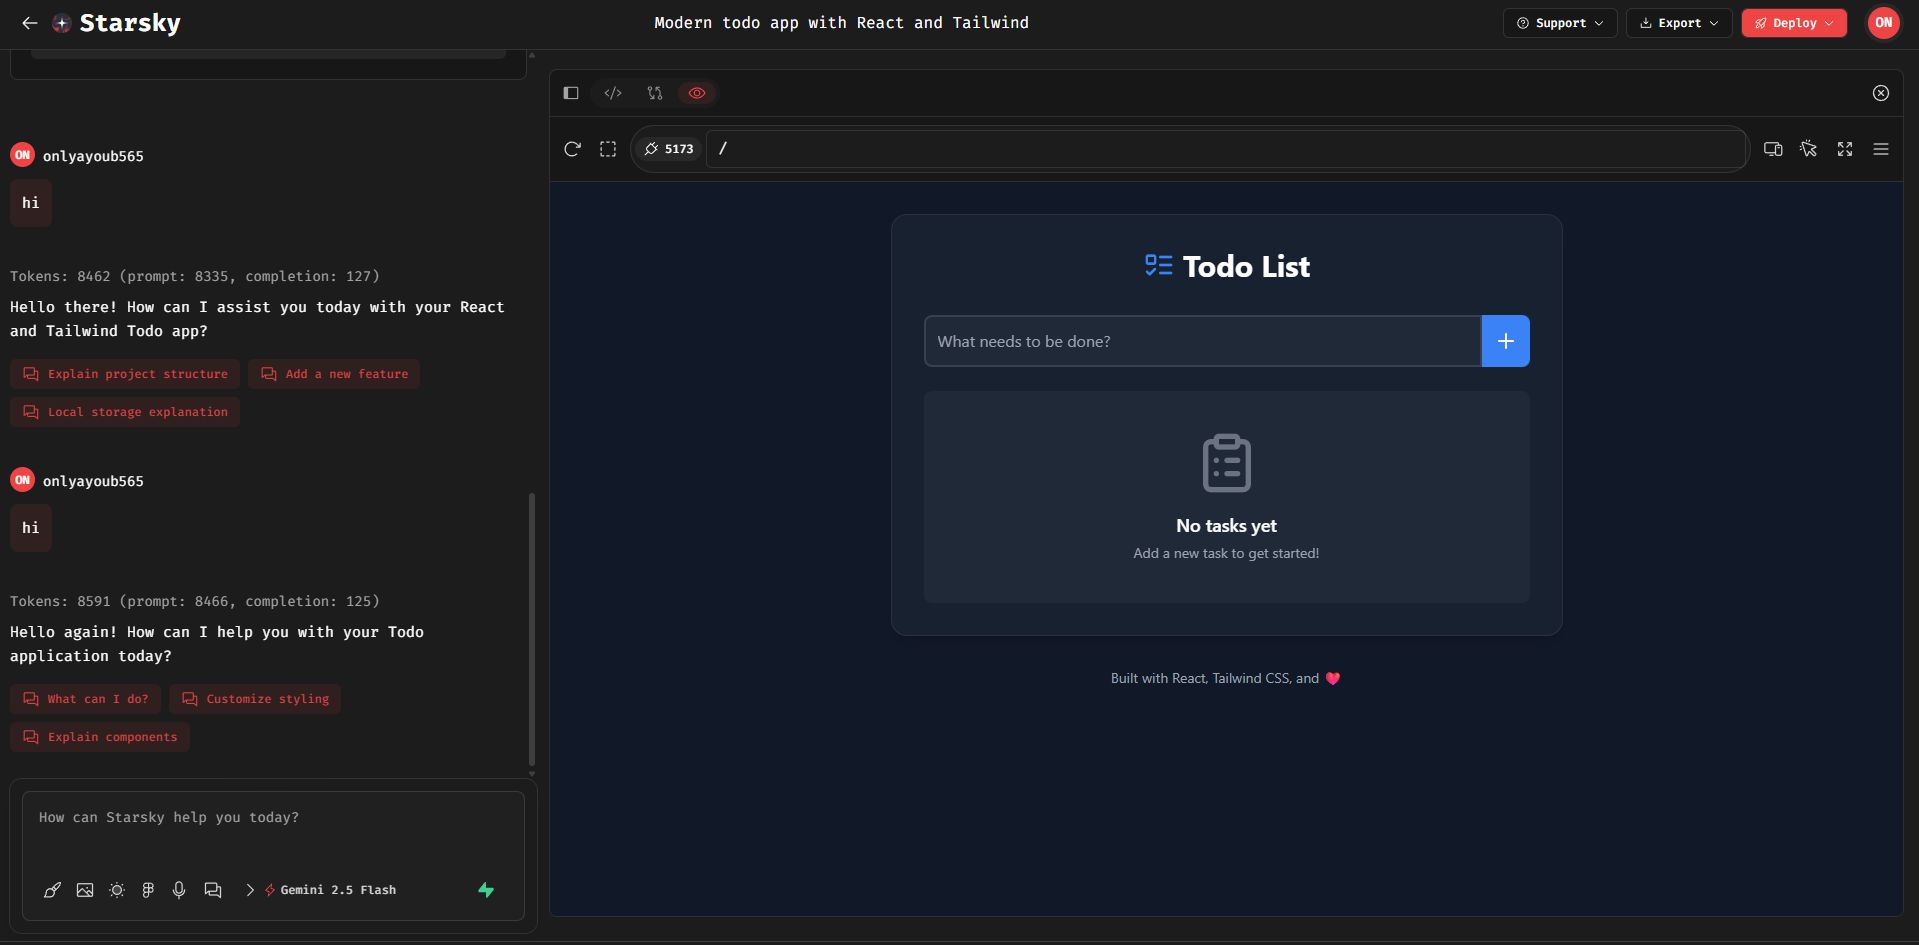Toggle the sun theme icon in chat toolbar

(x=117, y=890)
